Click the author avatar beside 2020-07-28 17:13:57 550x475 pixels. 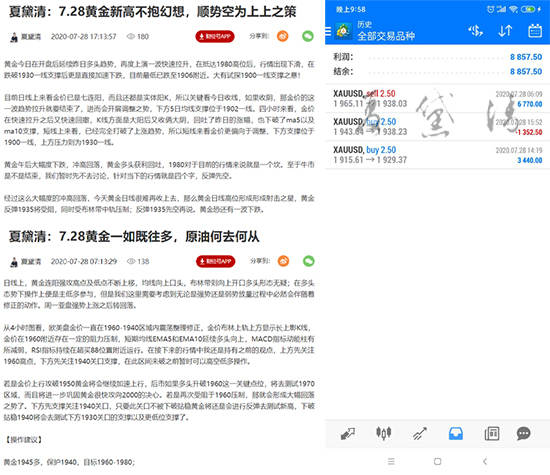14,37
